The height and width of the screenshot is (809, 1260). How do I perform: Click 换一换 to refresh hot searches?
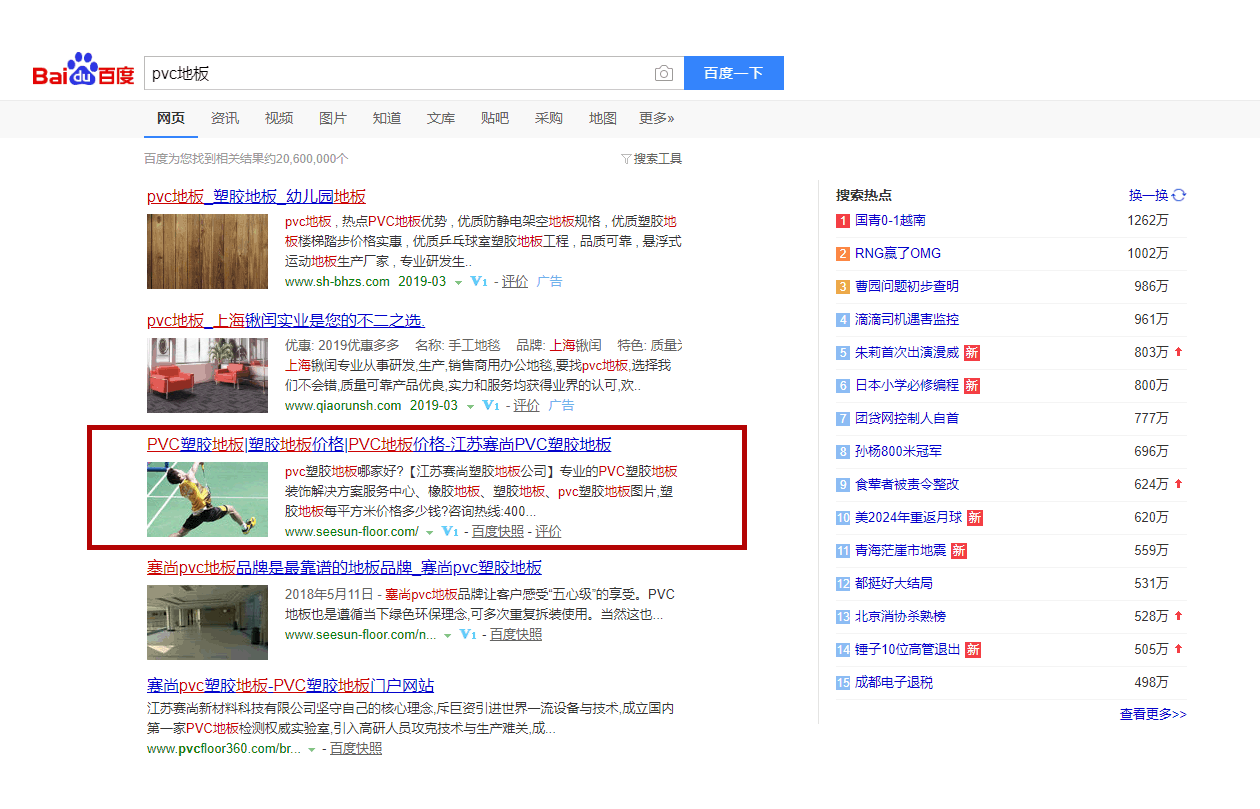(x=1148, y=195)
